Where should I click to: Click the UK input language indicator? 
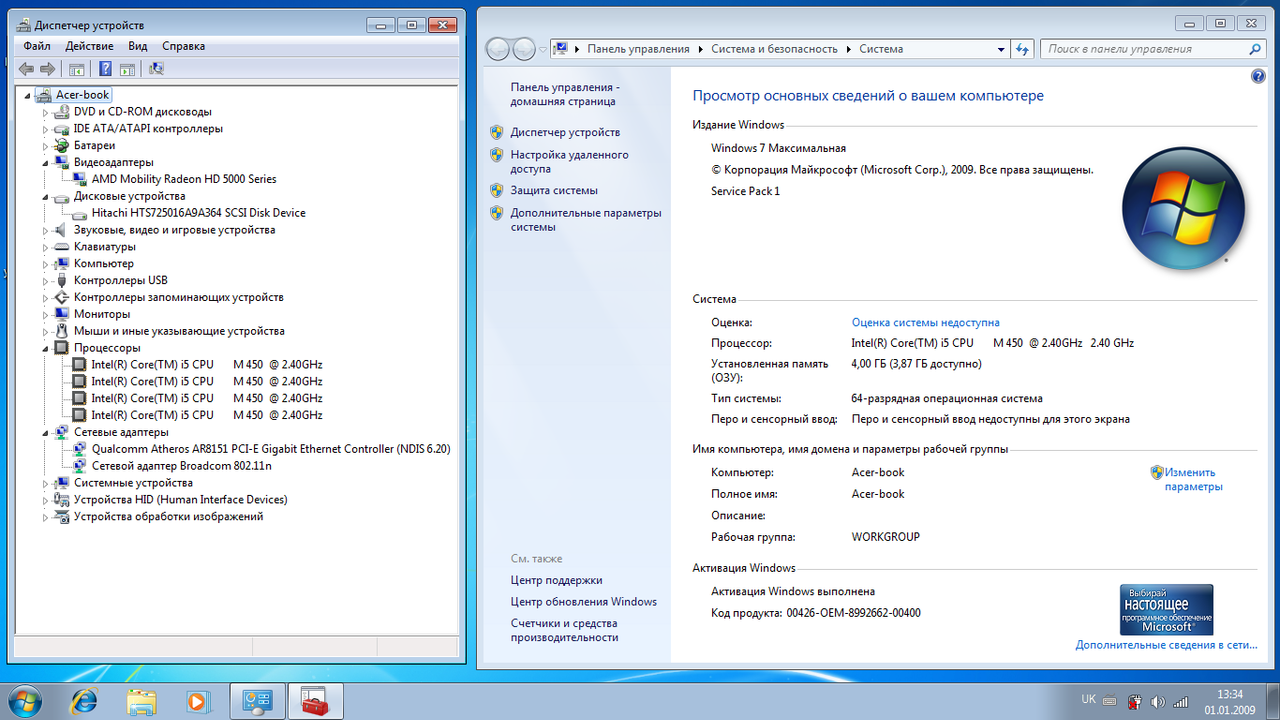coord(1088,701)
